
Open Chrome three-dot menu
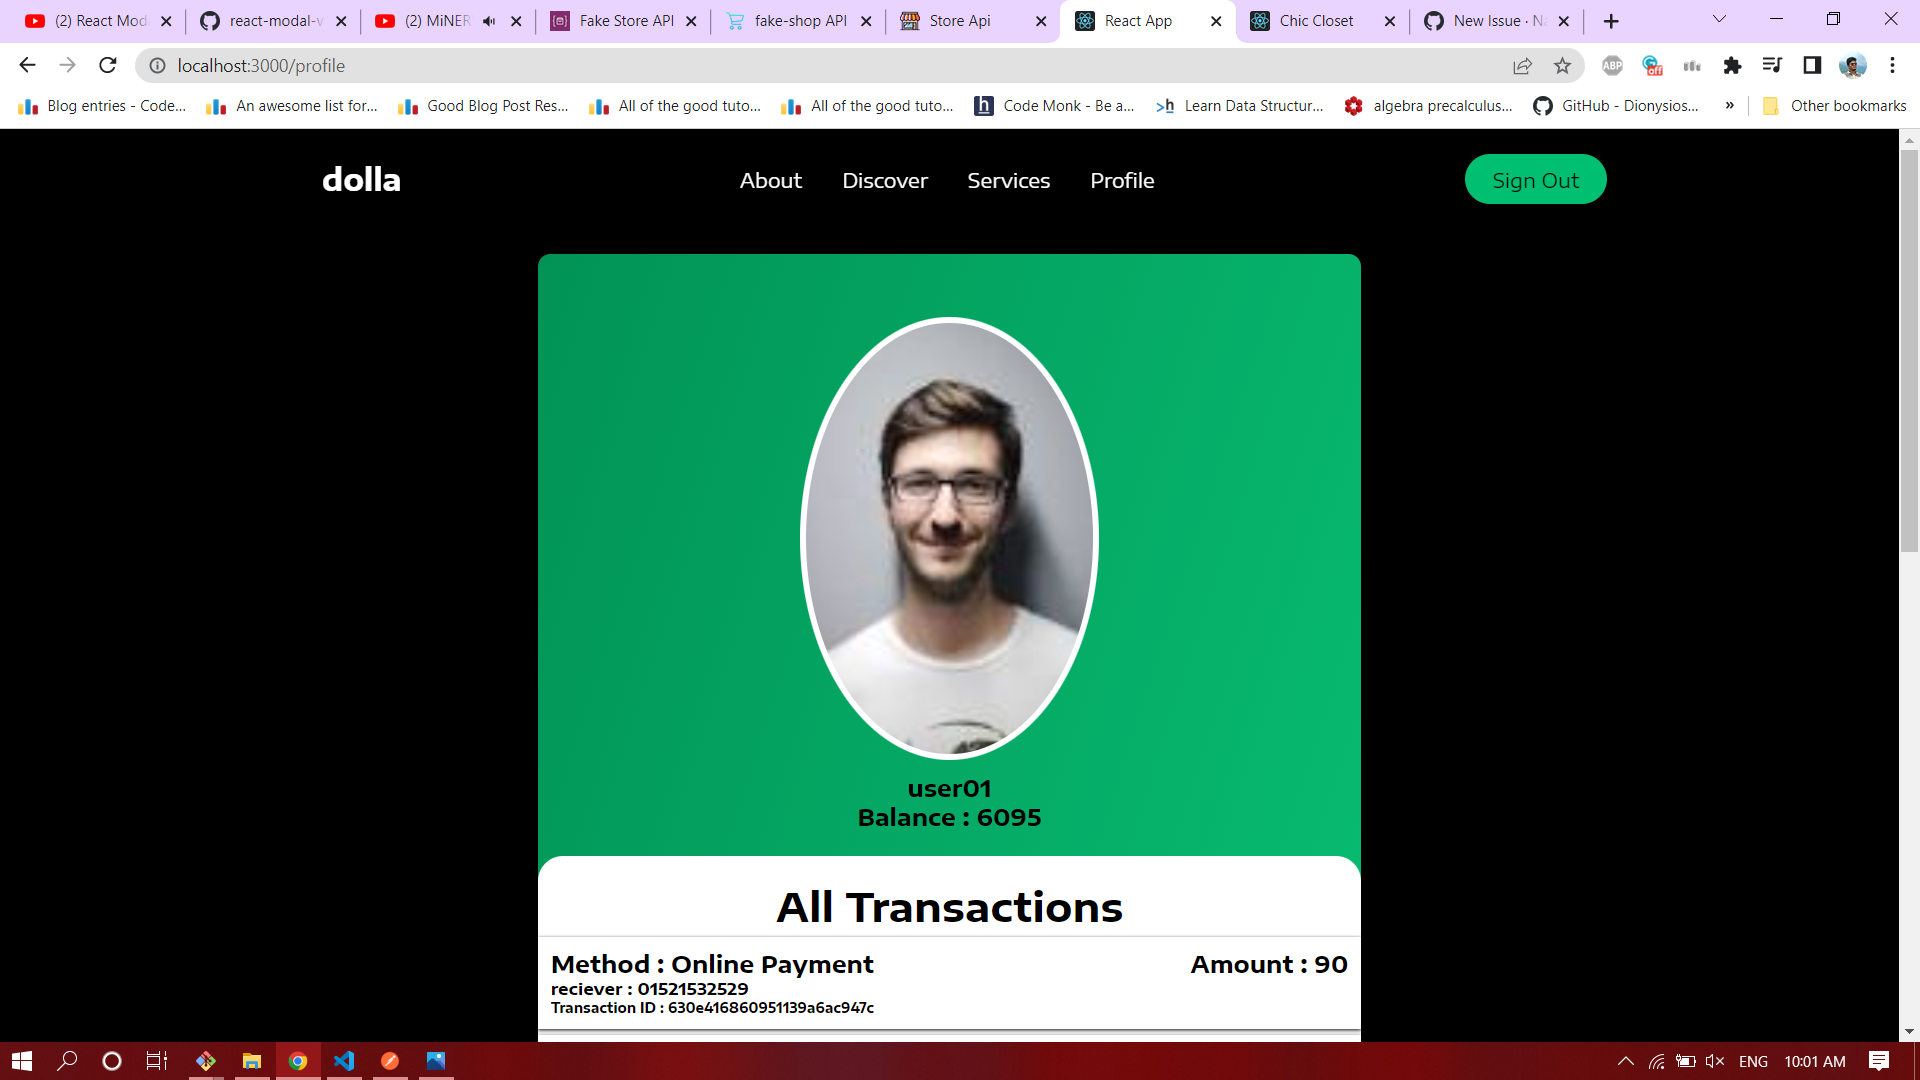(x=1892, y=66)
